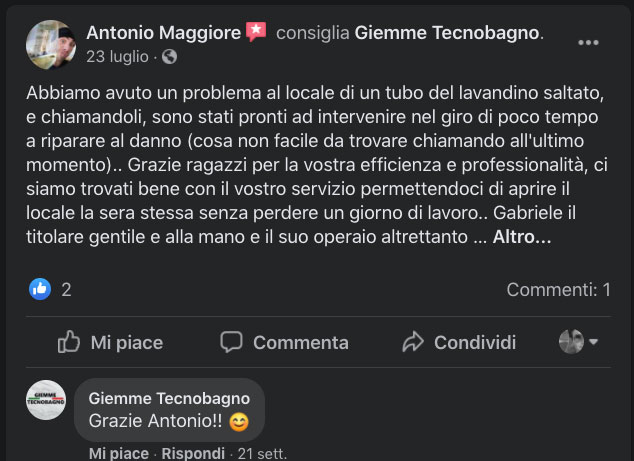Open the three-dots post options menu
Viewport: 634px width, 461px height.
588,43
